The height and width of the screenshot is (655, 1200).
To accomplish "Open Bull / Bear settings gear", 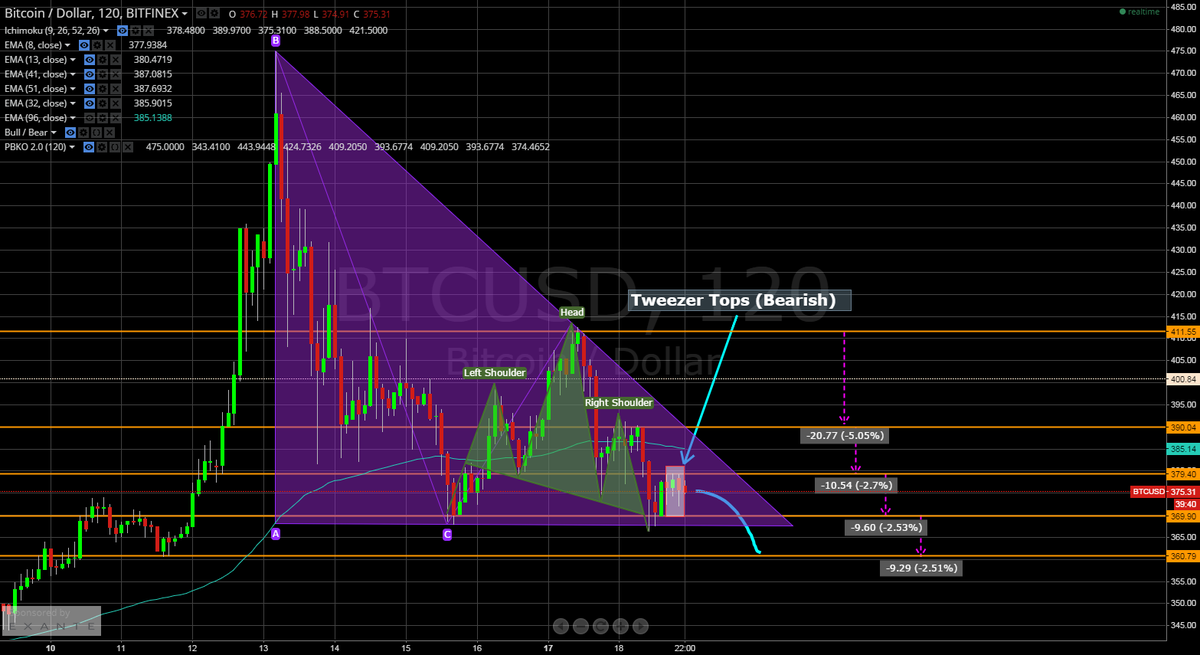I will [83, 132].
